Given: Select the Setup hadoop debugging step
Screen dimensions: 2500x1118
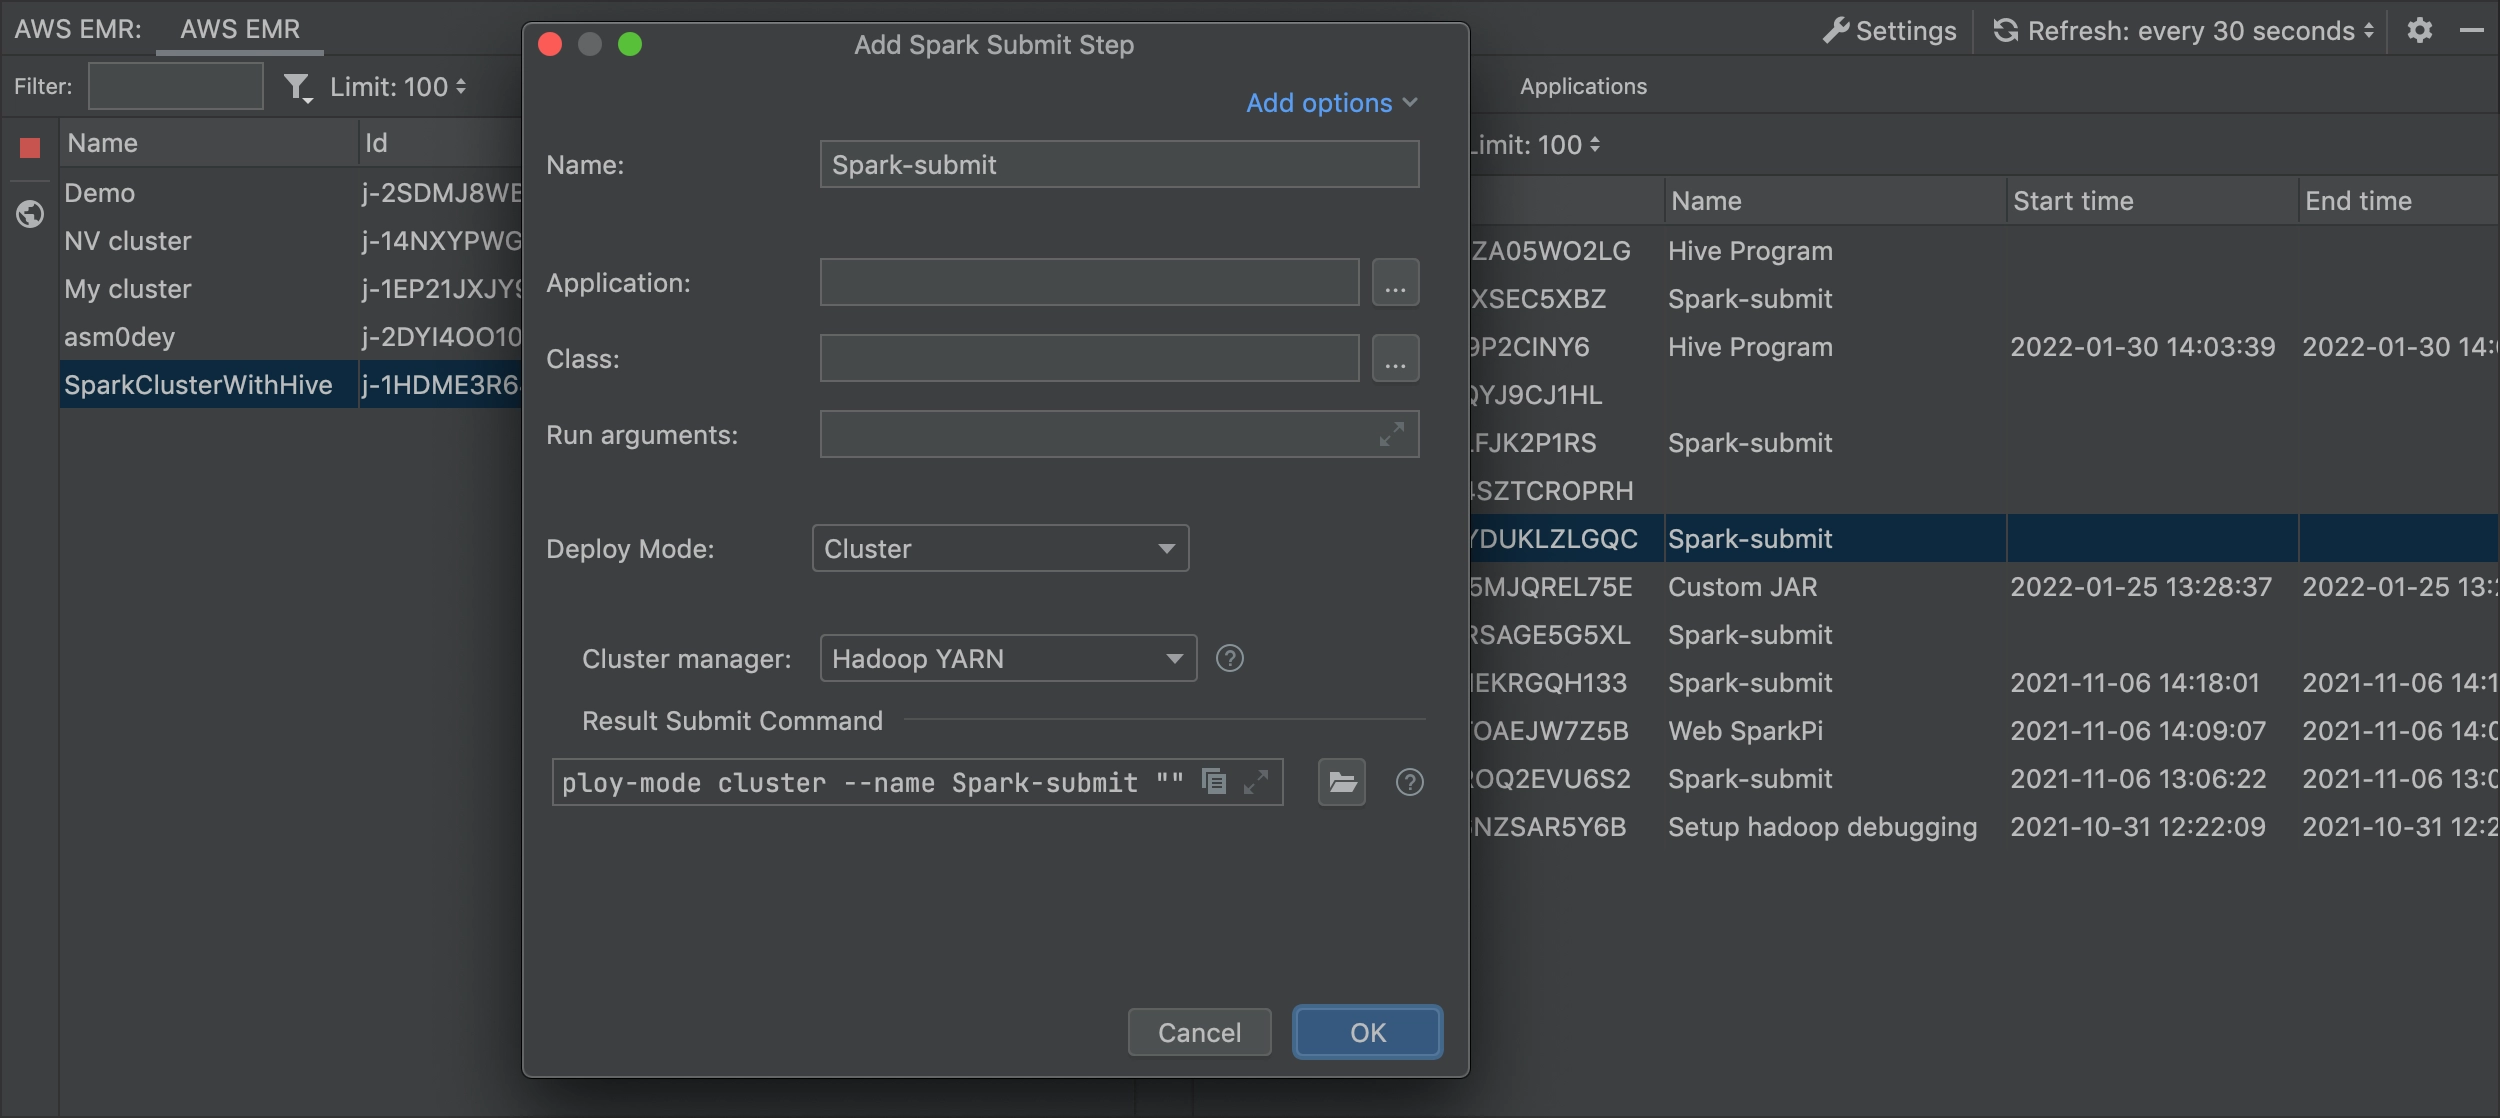Looking at the screenshot, I should tap(1984, 827).
